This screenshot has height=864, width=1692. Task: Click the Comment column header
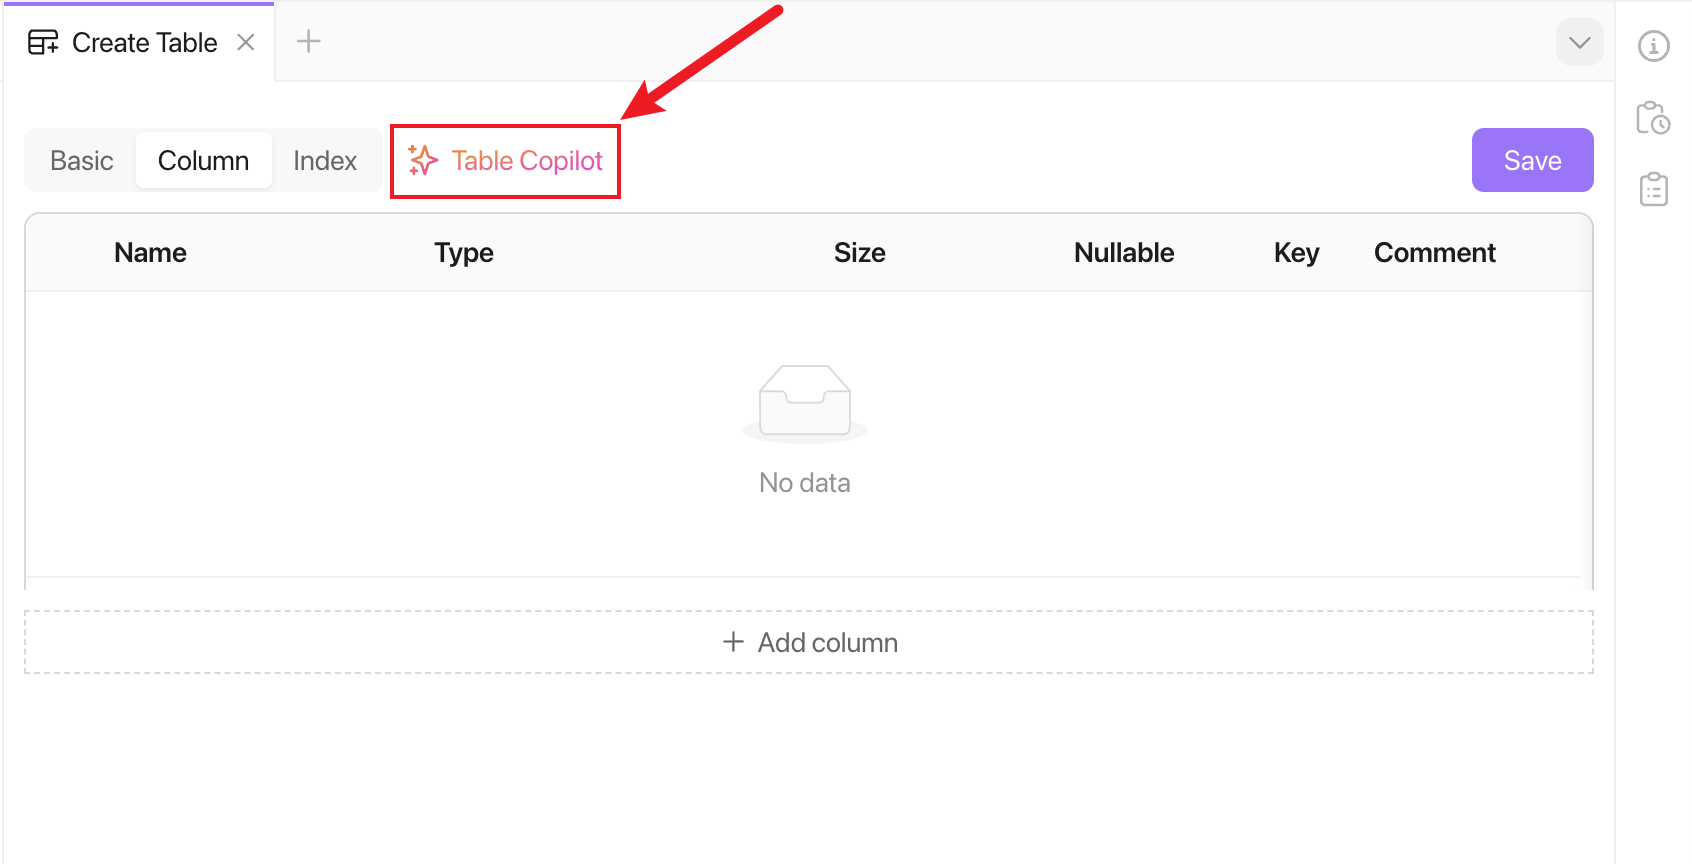[x=1435, y=253]
